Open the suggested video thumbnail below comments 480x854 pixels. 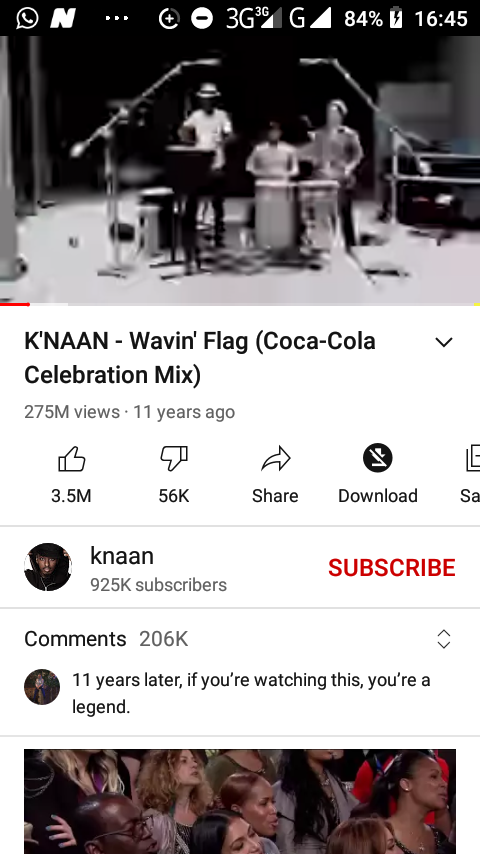pos(240,801)
